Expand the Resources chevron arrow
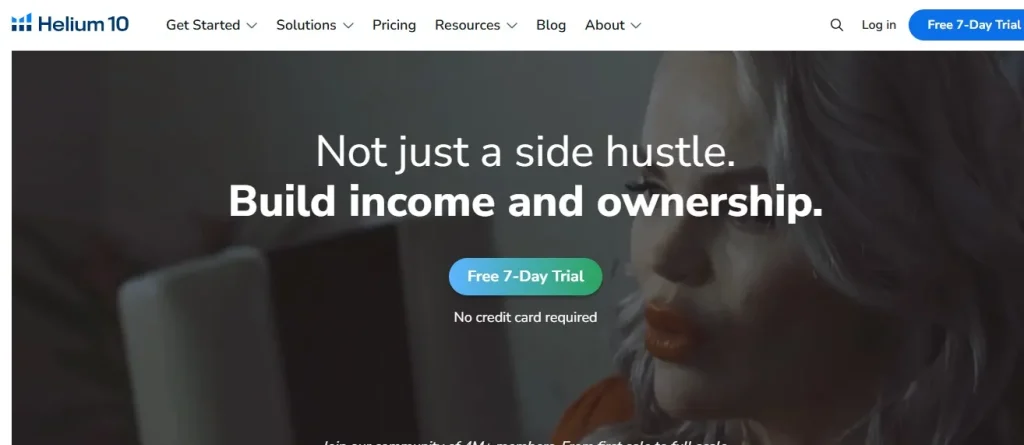This screenshot has height=445, width=1024. click(x=511, y=25)
